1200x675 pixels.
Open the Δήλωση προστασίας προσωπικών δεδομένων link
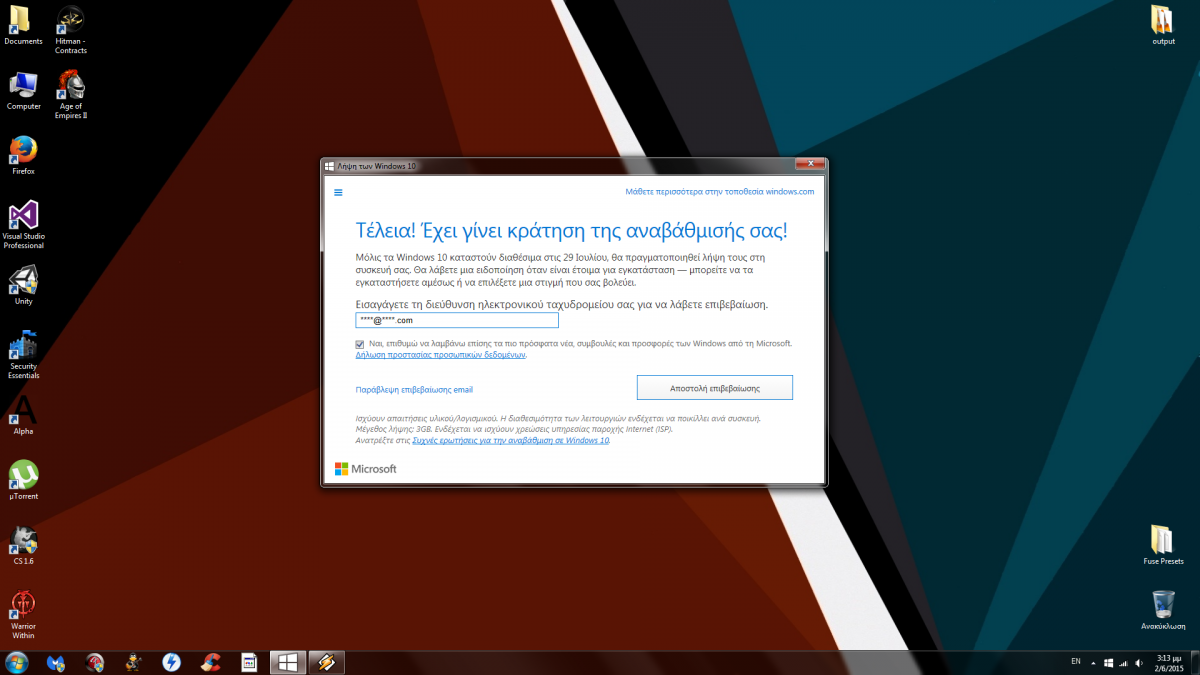coord(441,355)
